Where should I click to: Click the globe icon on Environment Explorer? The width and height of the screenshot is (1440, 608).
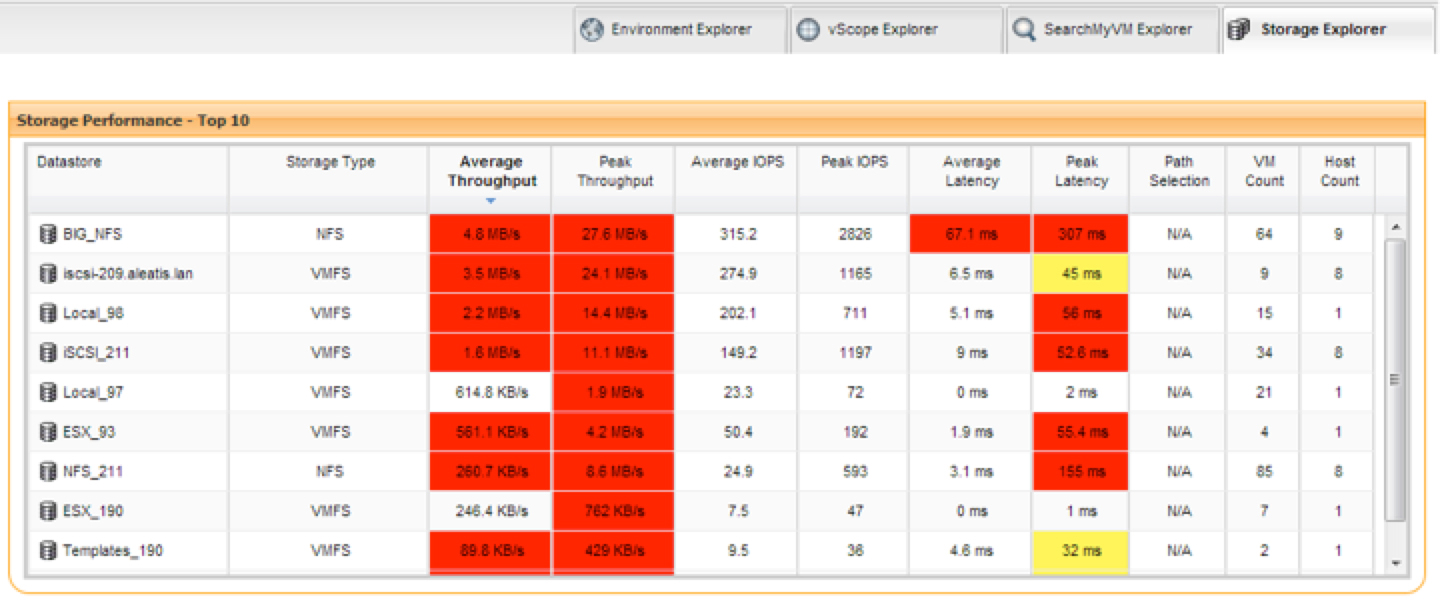[x=593, y=30]
